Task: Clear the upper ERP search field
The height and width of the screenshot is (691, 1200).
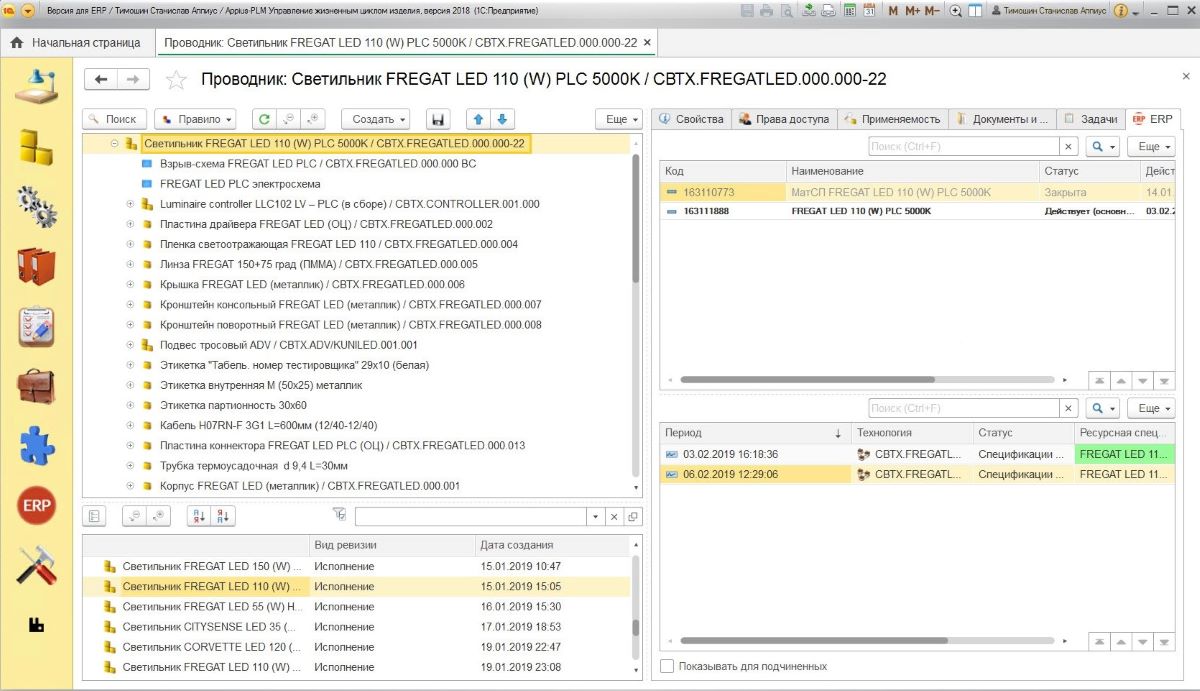Action: coord(1068,146)
